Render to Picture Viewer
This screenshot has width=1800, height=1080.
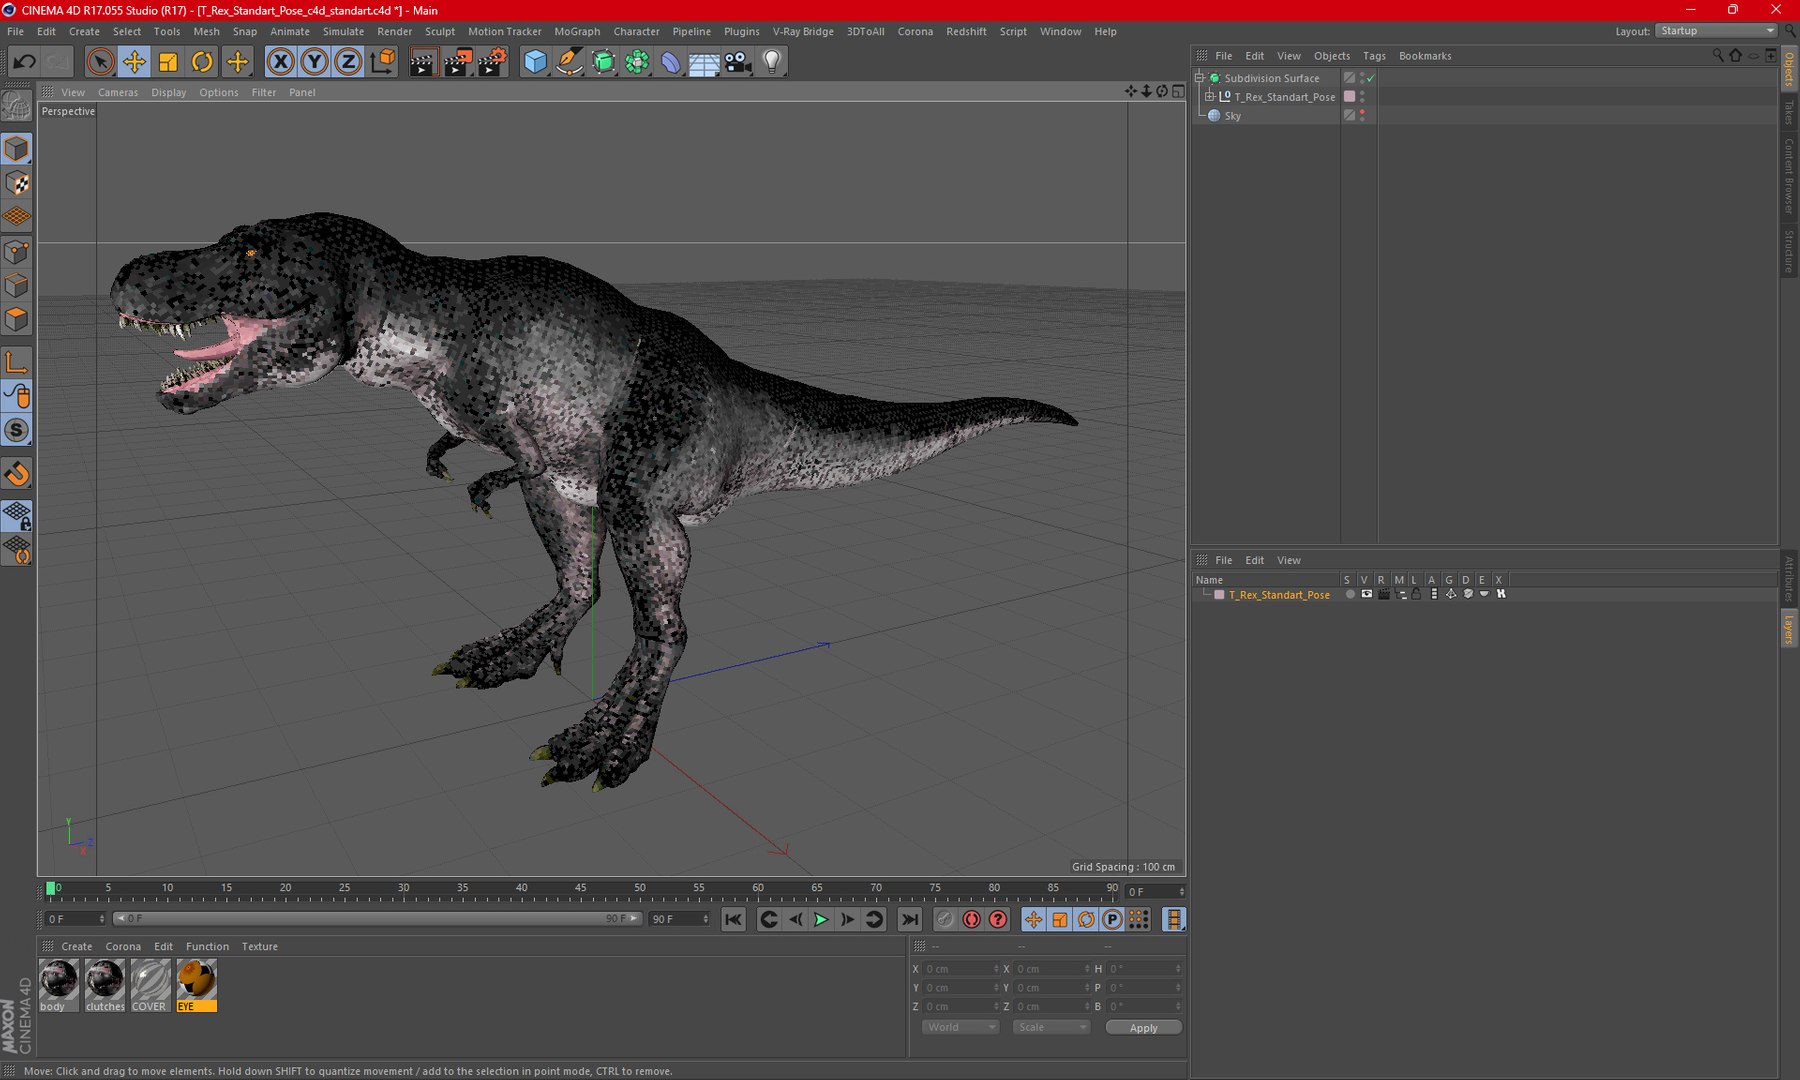click(458, 62)
